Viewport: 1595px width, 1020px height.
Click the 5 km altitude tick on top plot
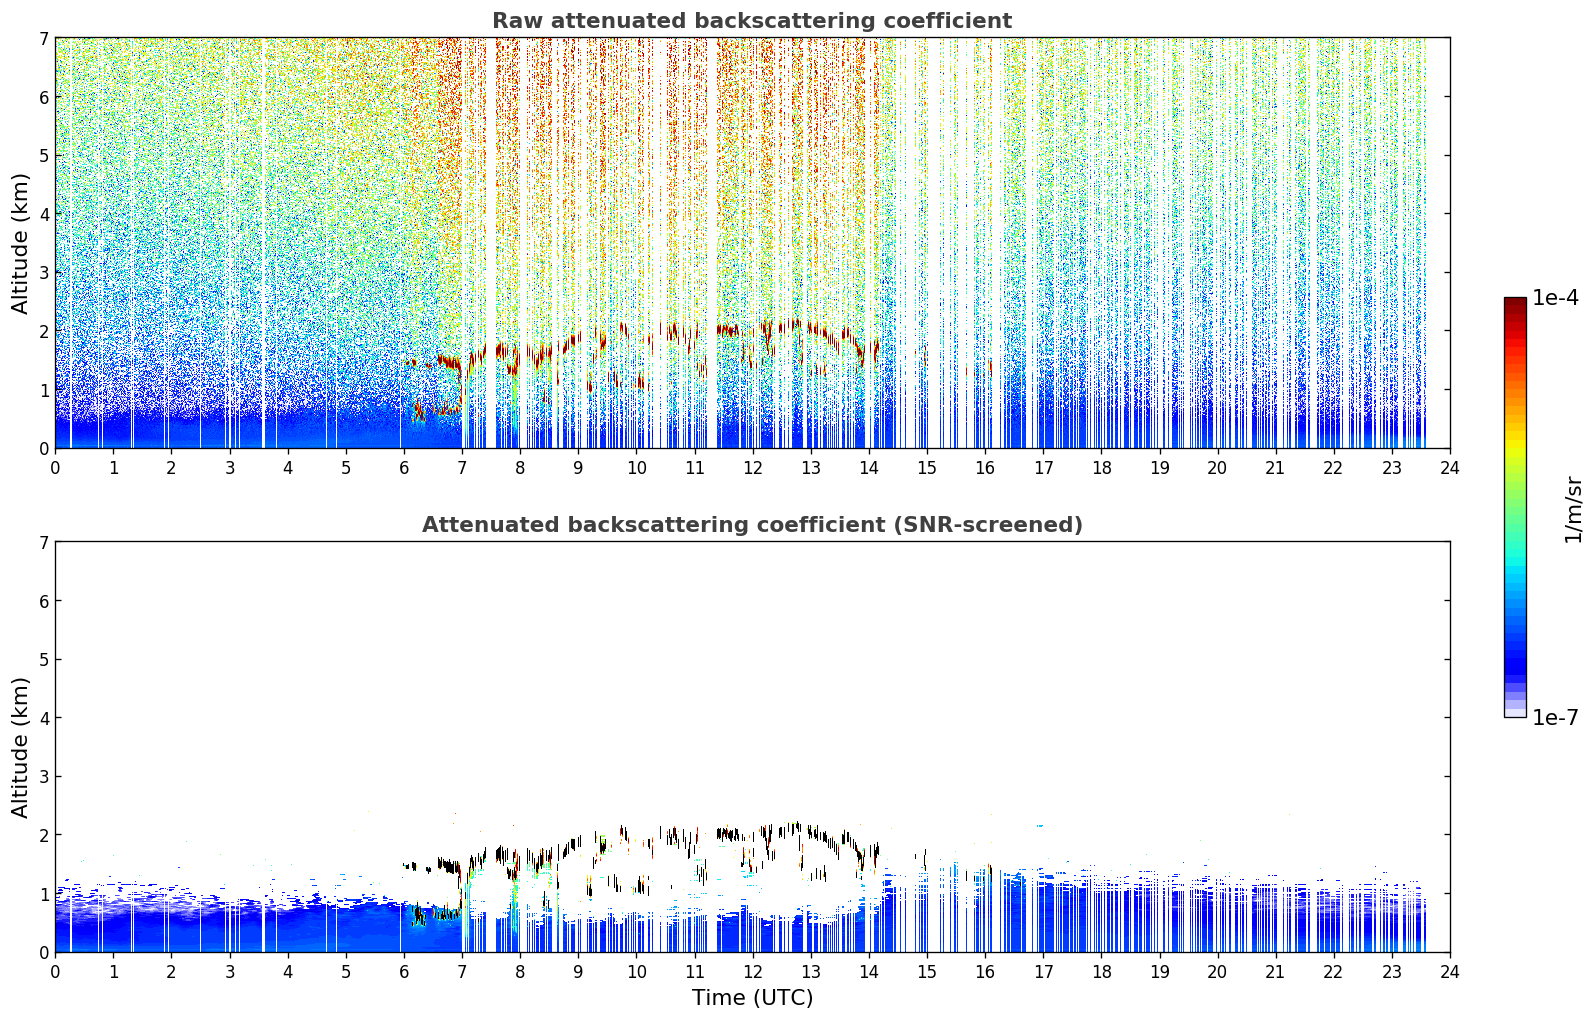click(44, 156)
